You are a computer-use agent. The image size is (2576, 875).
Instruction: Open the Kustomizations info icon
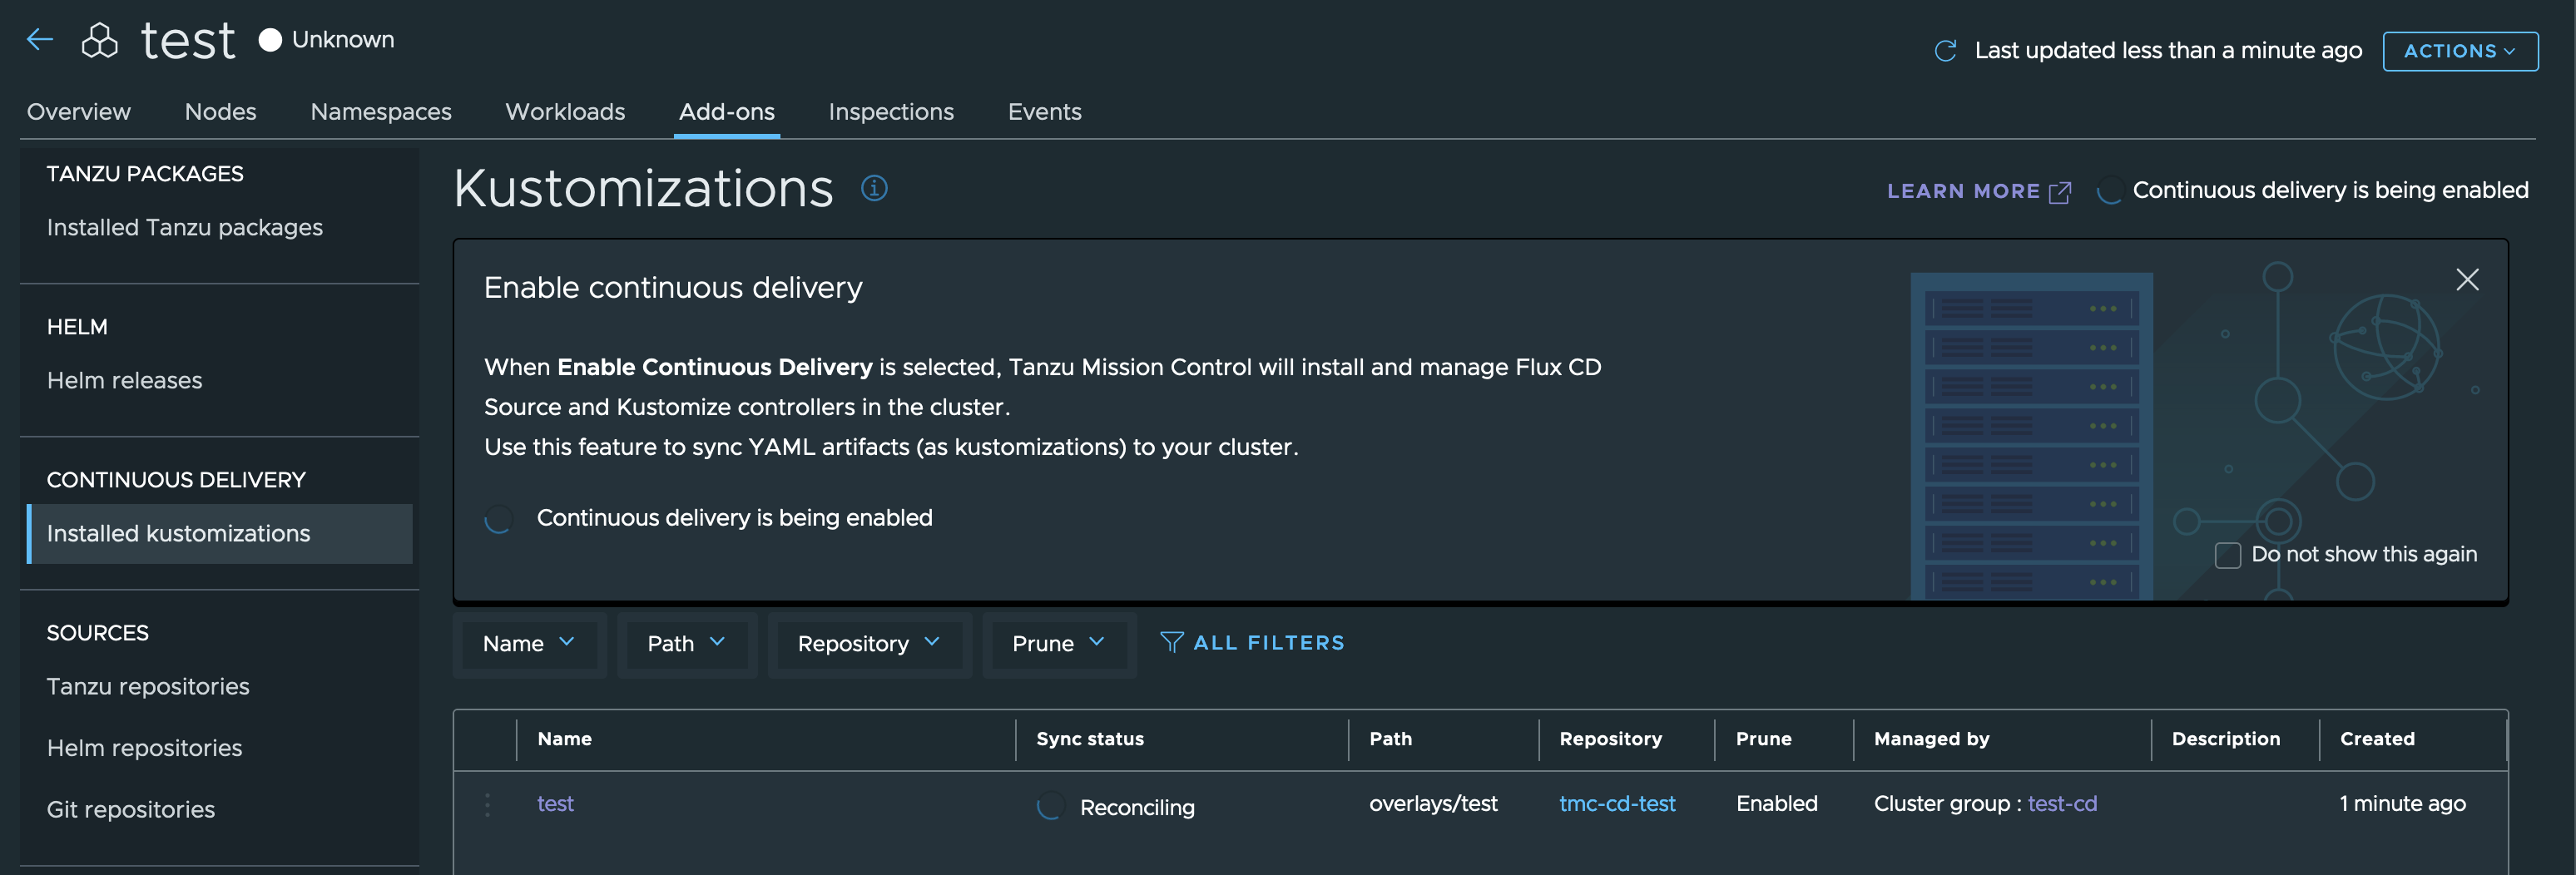(x=874, y=188)
